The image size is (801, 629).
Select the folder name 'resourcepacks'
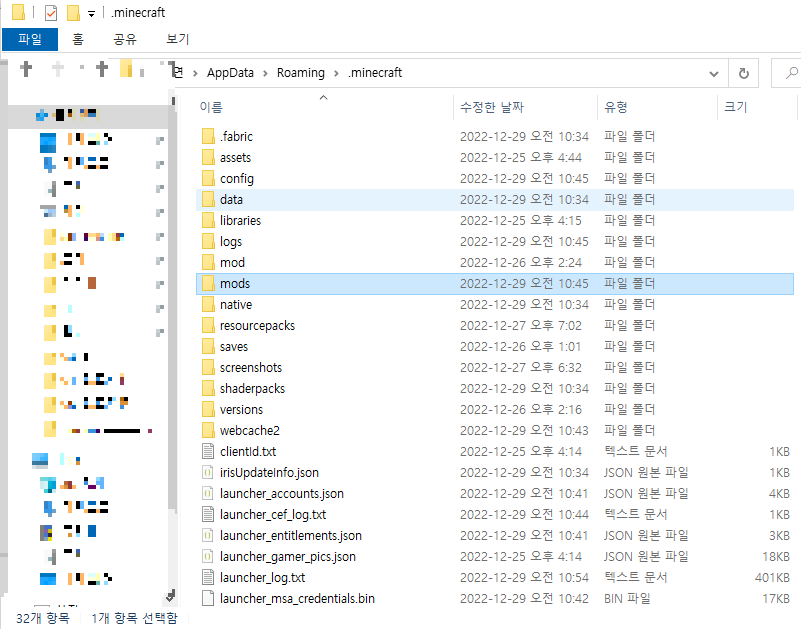point(257,325)
